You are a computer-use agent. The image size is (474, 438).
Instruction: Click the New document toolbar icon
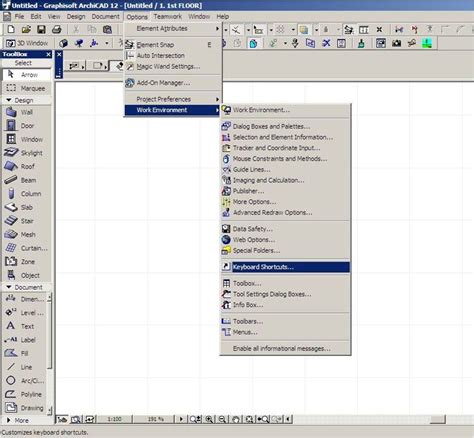point(11,29)
